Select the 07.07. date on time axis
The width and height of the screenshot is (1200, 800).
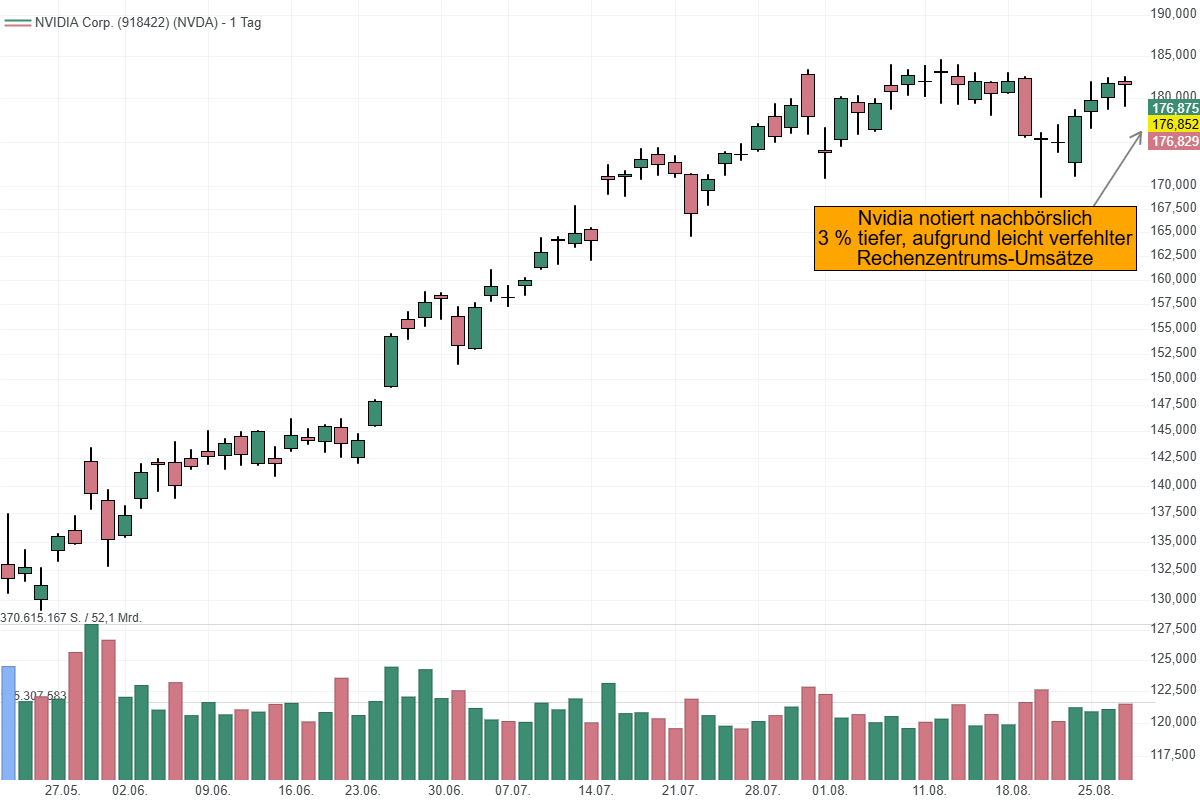512,790
